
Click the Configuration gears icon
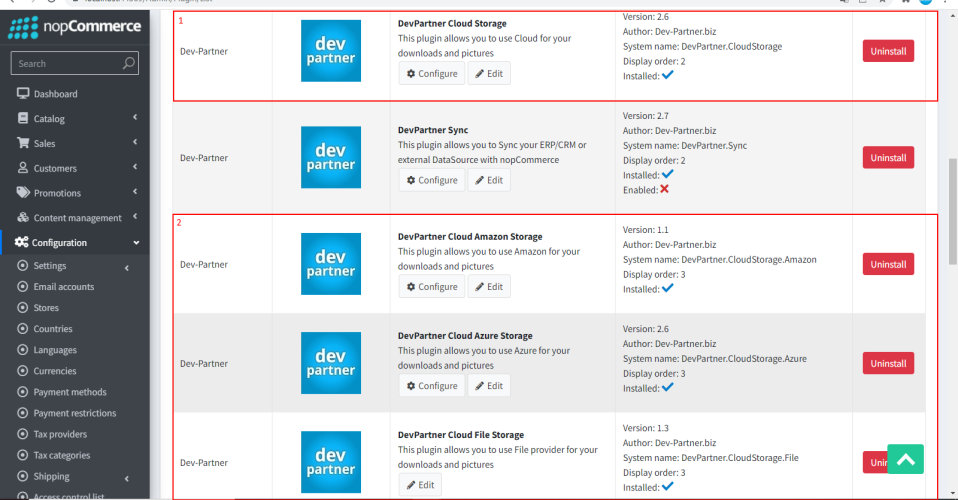click(x=21, y=242)
